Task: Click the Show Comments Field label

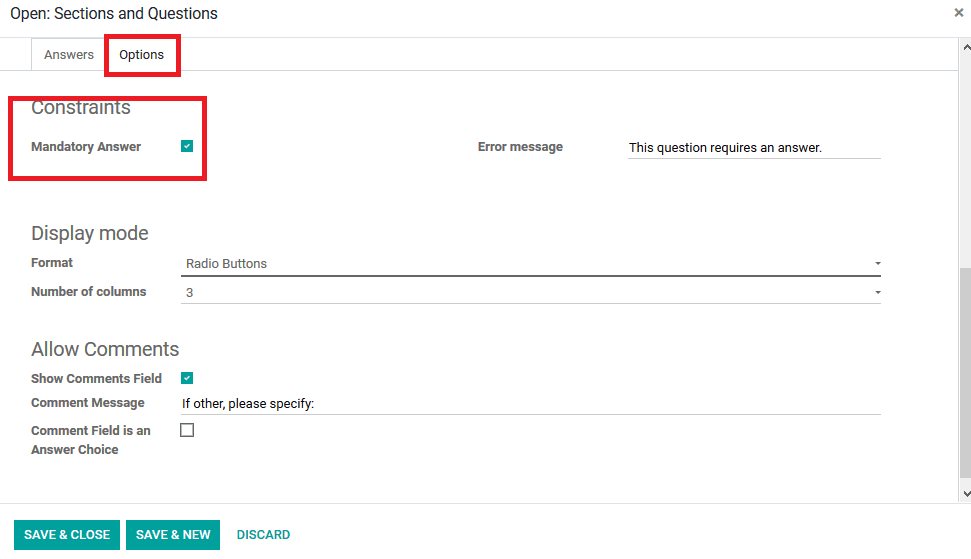Action: [97, 378]
